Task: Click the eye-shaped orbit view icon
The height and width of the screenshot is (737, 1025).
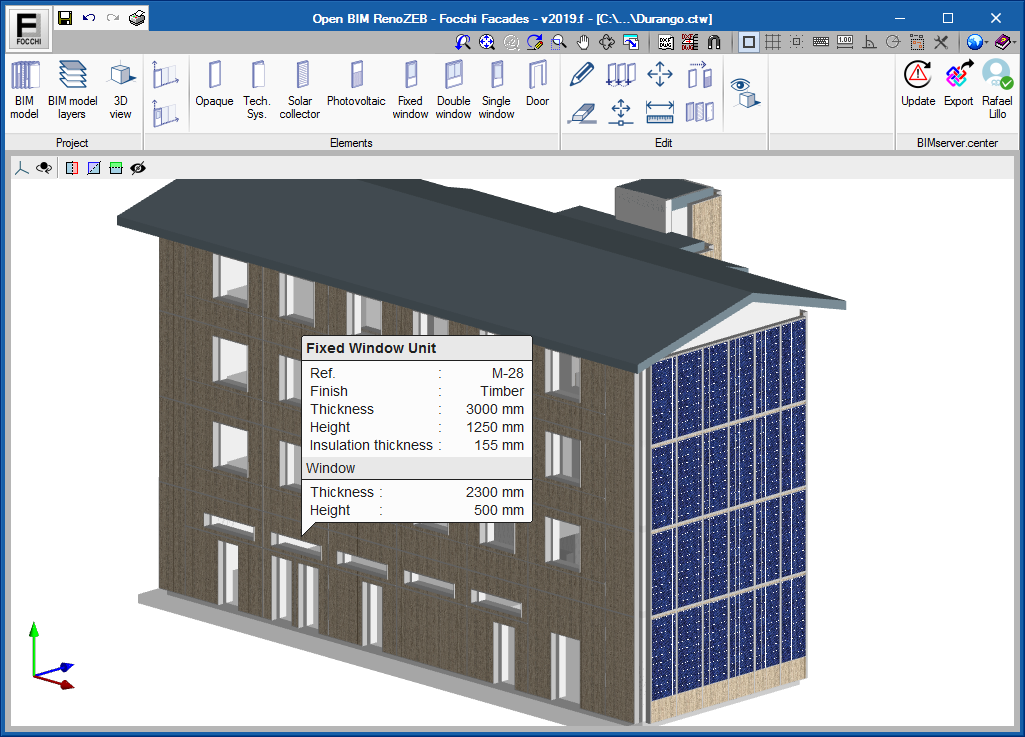Action: (44, 169)
